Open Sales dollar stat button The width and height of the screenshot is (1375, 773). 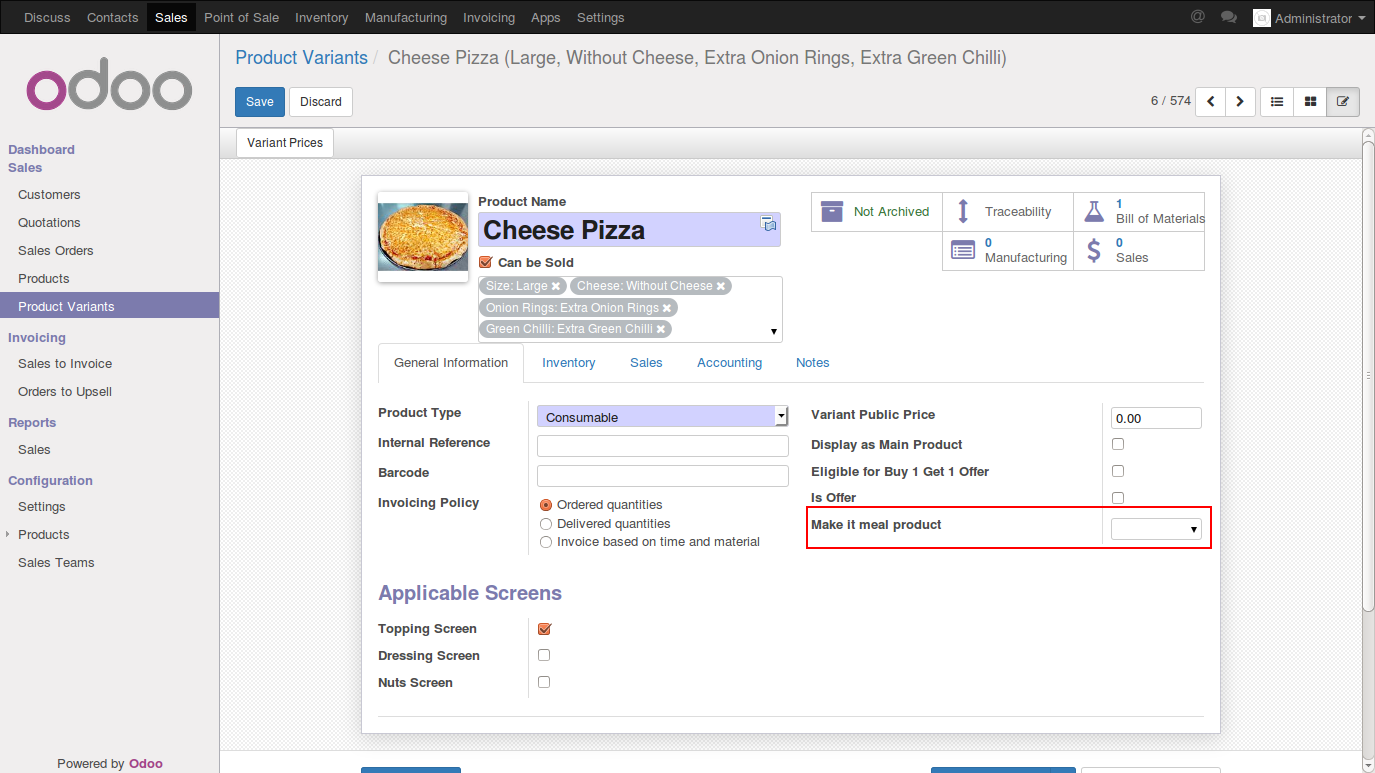[1139, 251]
